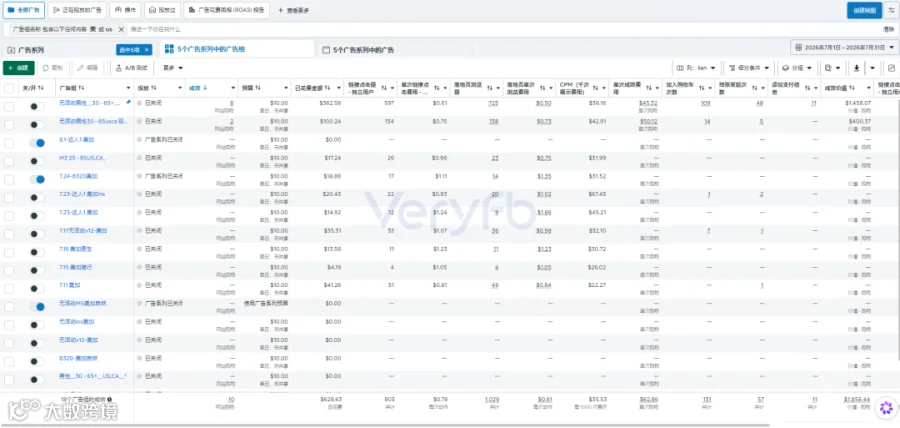Open the 7.17无活动v12-美加 ad set link

pos(83,231)
